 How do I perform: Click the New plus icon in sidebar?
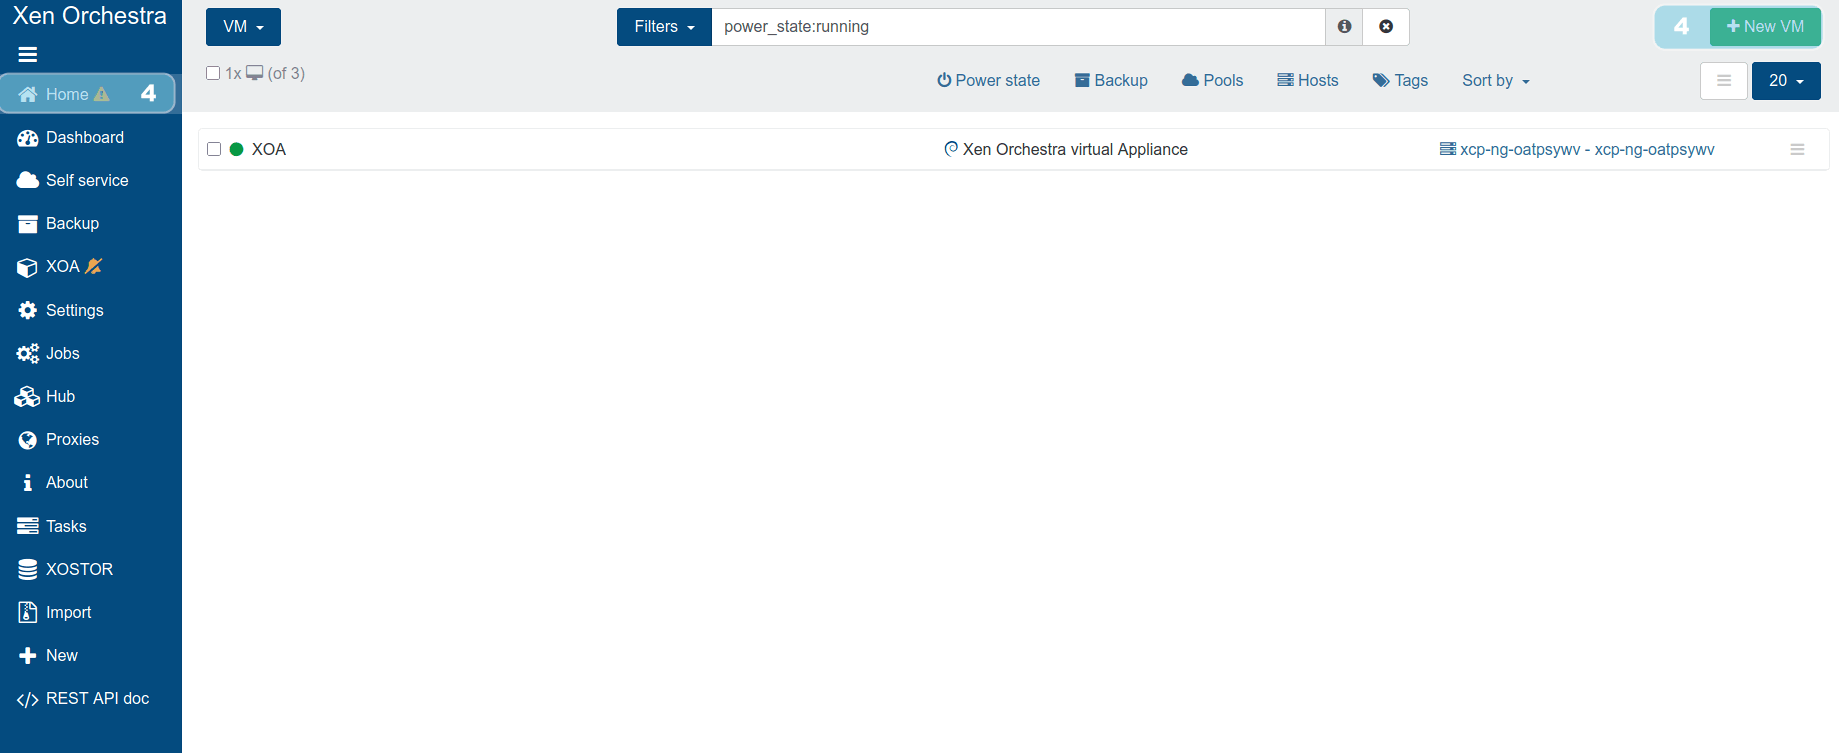click(x=28, y=656)
